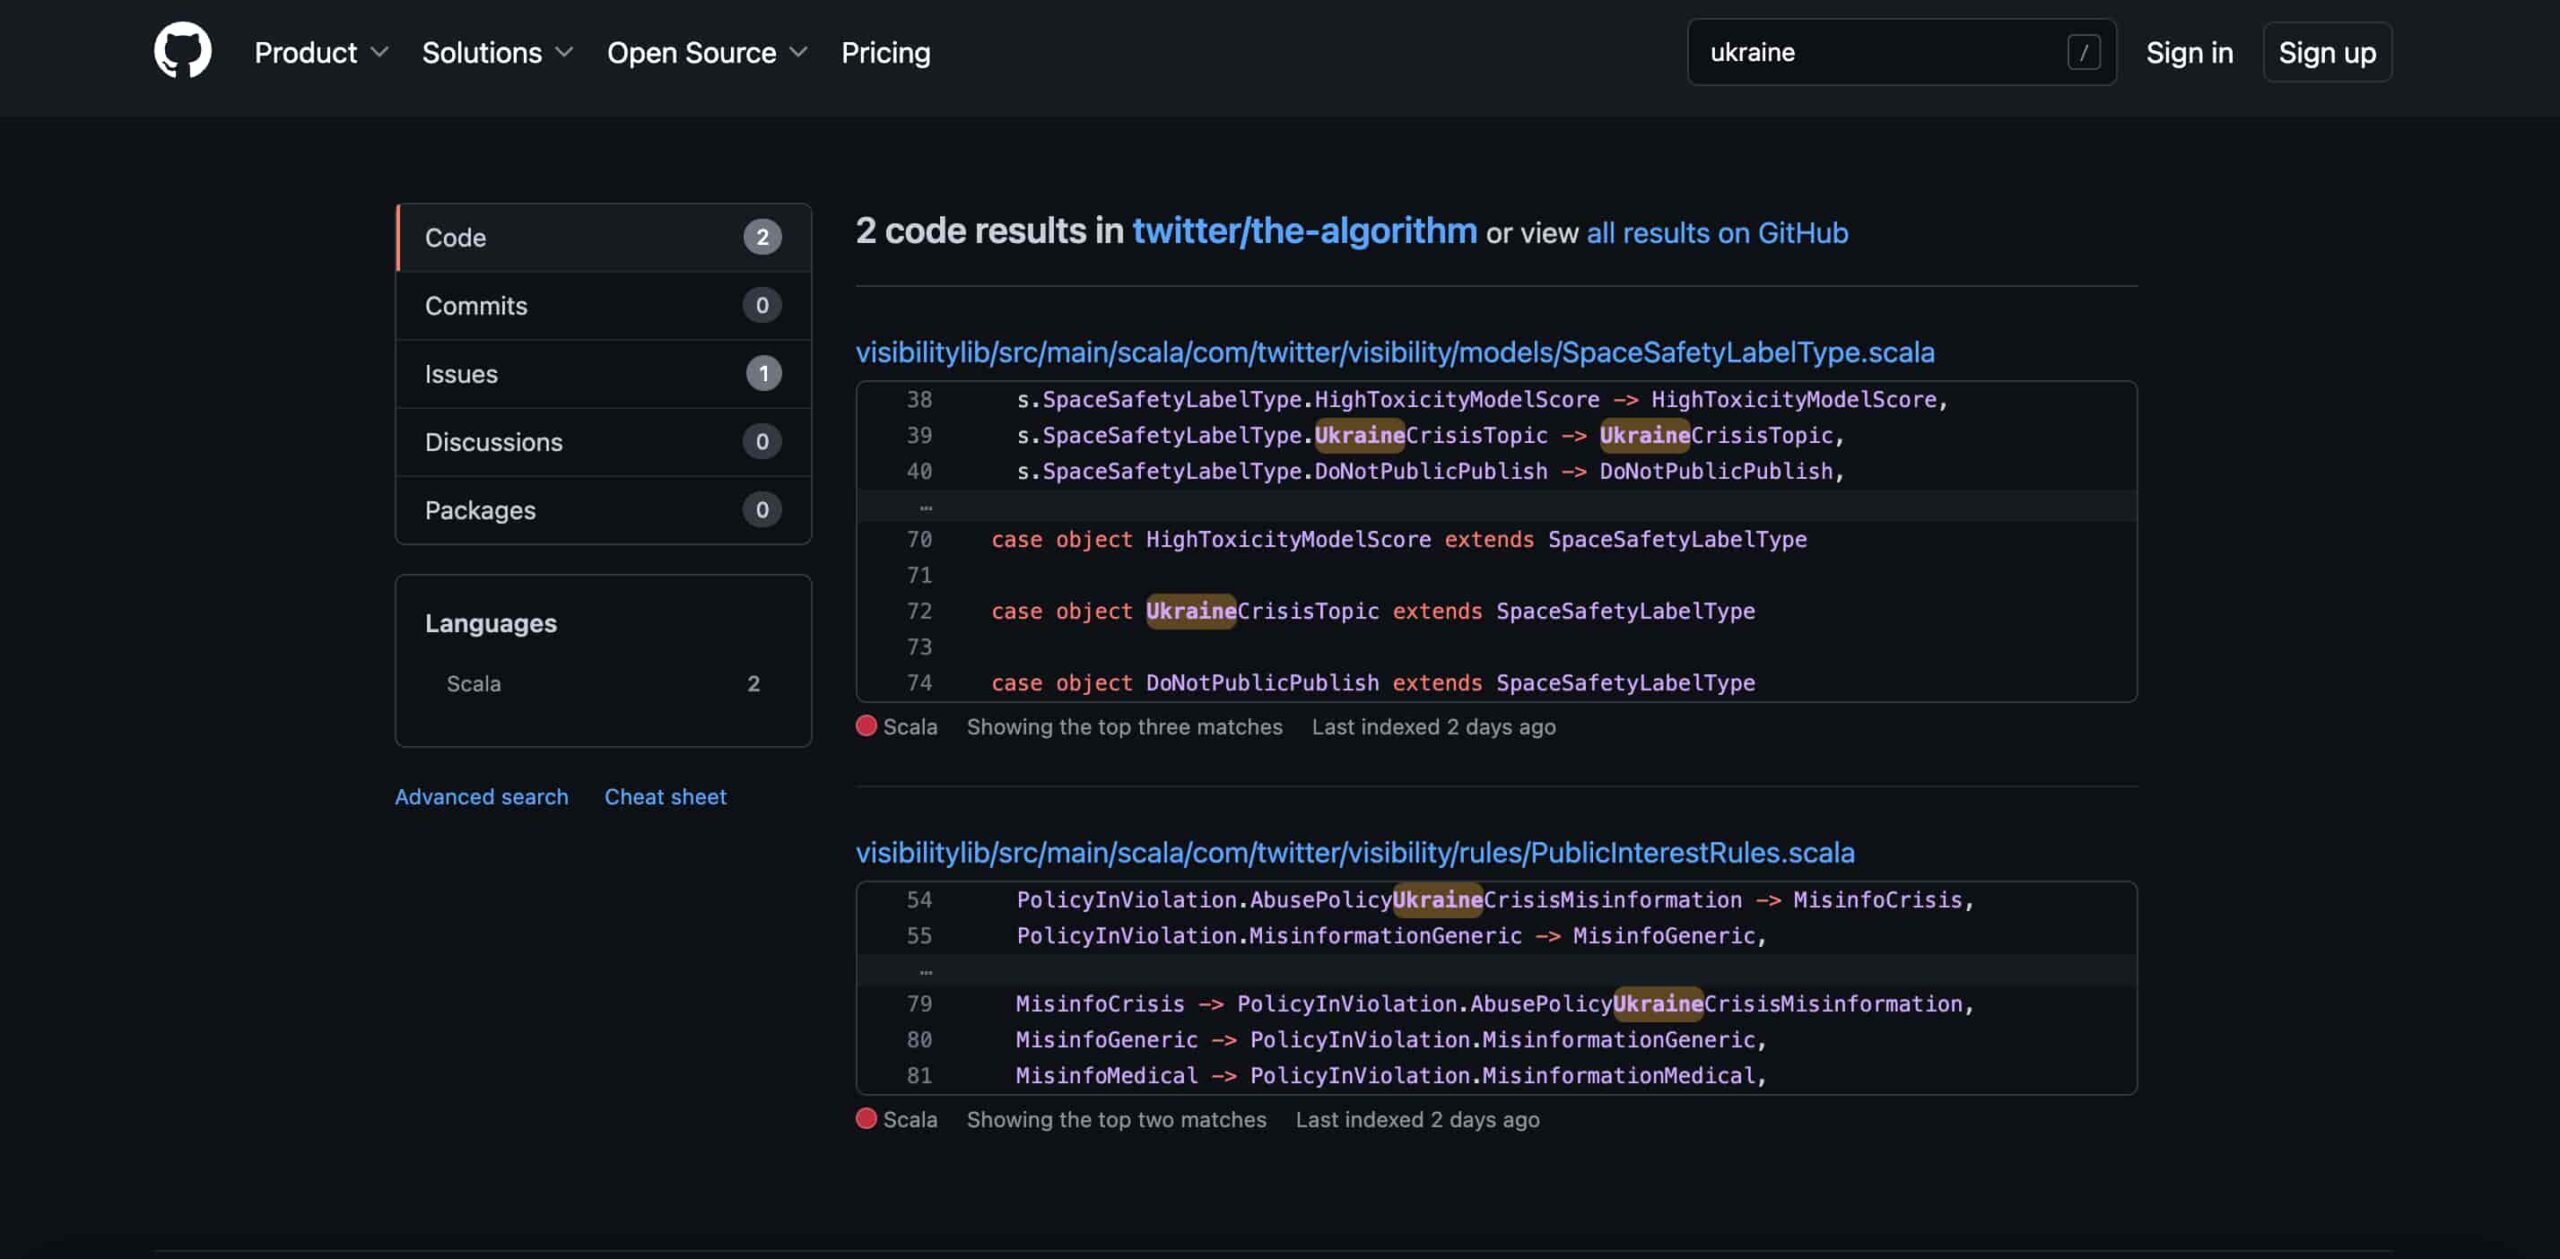Expand hidden lines ellipsis in SpaceSafetyLabelType result
2560x1259 pixels.
(x=925, y=506)
